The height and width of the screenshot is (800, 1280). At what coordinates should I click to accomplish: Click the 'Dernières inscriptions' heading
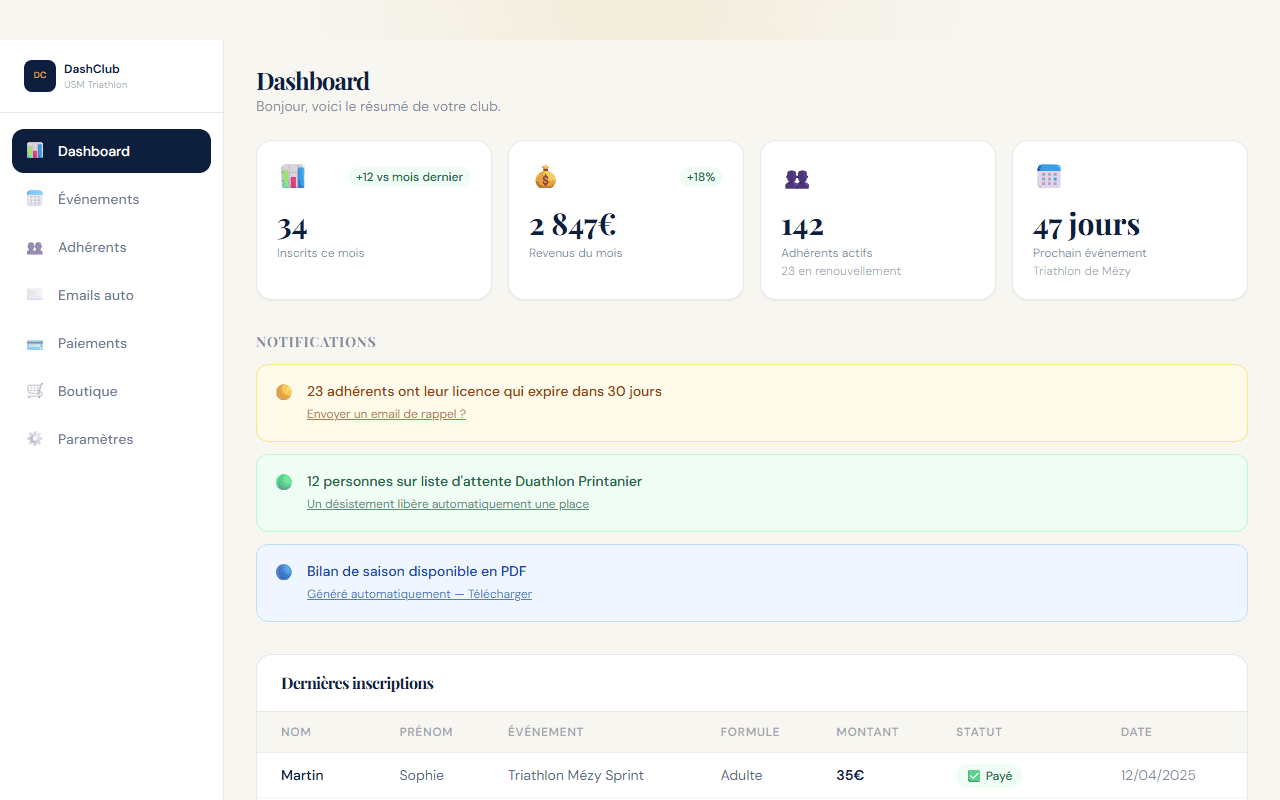[x=358, y=684]
